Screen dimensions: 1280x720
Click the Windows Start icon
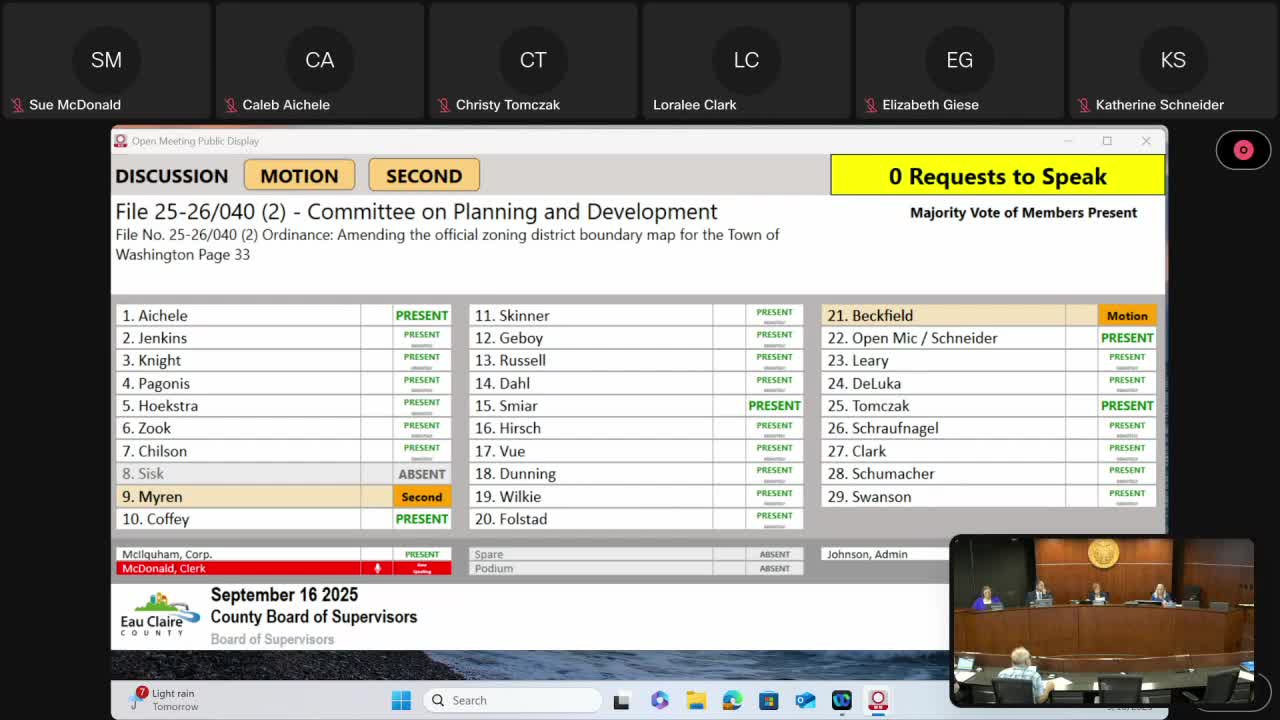click(x=401, y=700)
